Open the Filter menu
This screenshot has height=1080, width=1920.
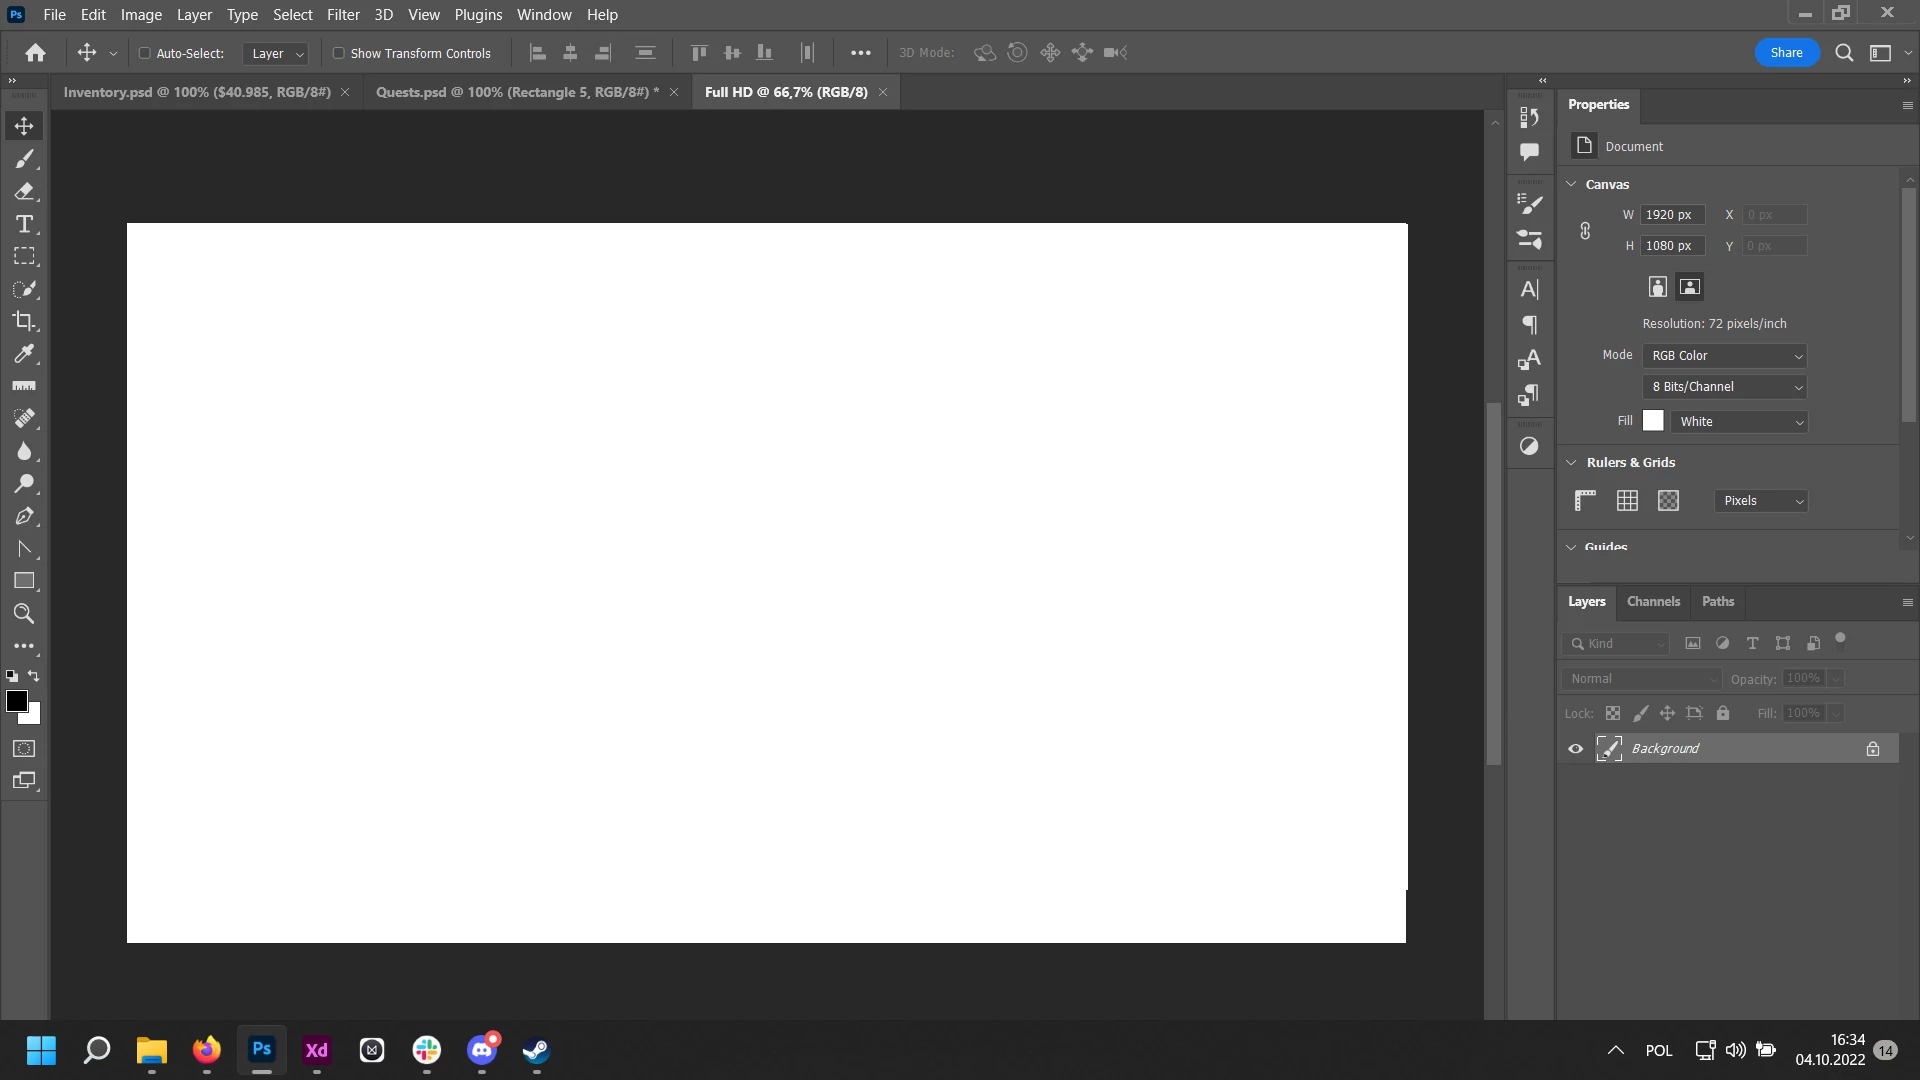(x=343, y=15)
